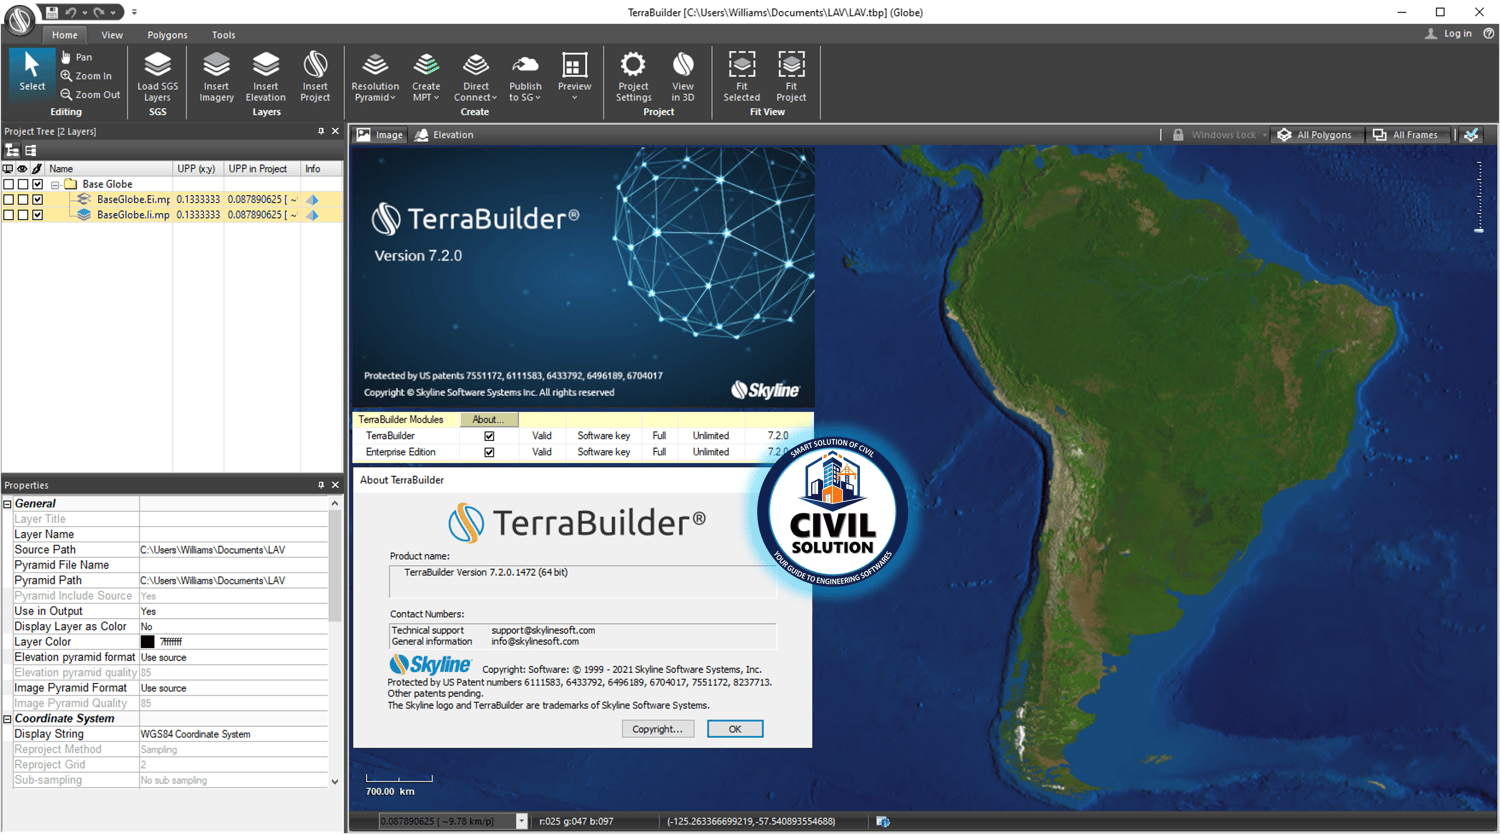Toggle the Base Globe group checkbox

(x=38, y=184)
